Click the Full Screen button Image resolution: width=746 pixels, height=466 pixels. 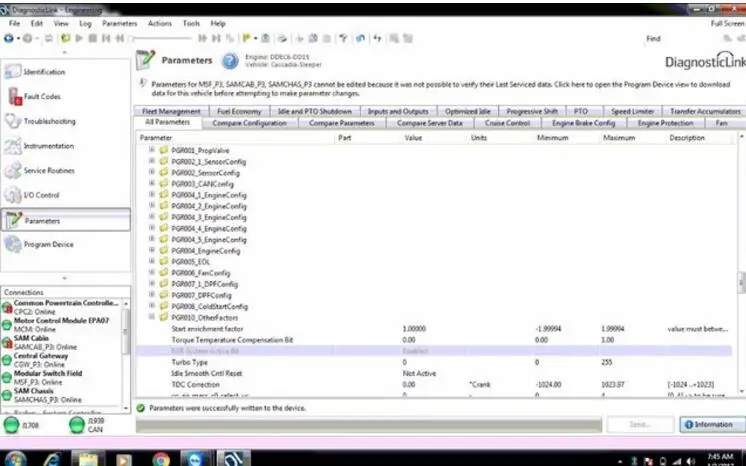[x=727, y=23]
